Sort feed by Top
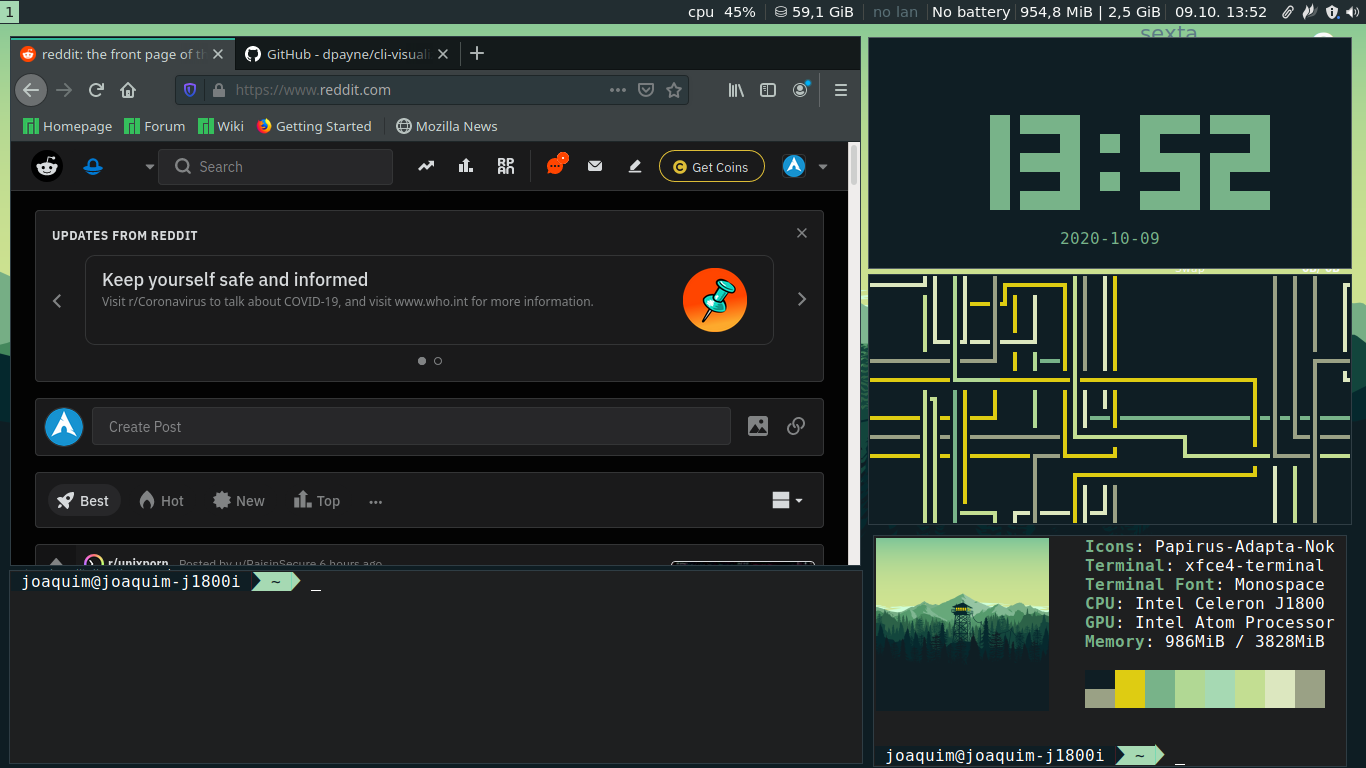Screen dimensions: 1366x768 coord(317,501)
